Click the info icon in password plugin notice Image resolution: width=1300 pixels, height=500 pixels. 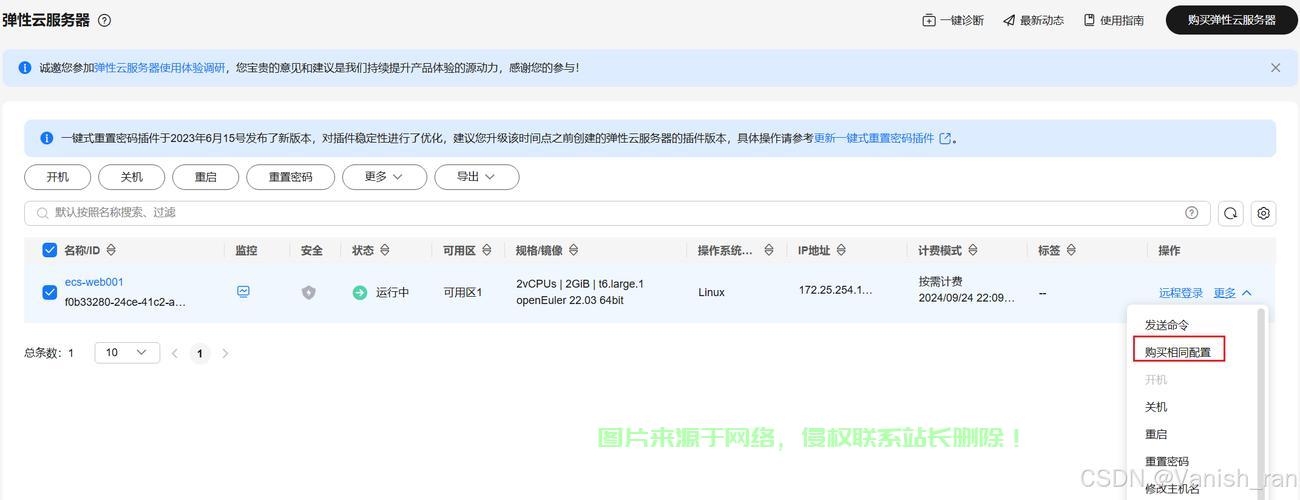(x=46, y=139)
